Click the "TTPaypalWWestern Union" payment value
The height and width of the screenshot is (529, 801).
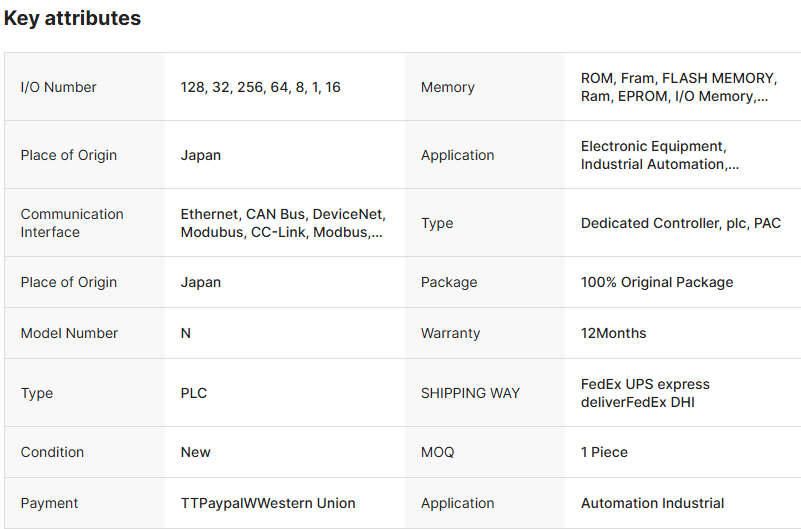click(268, 503)
